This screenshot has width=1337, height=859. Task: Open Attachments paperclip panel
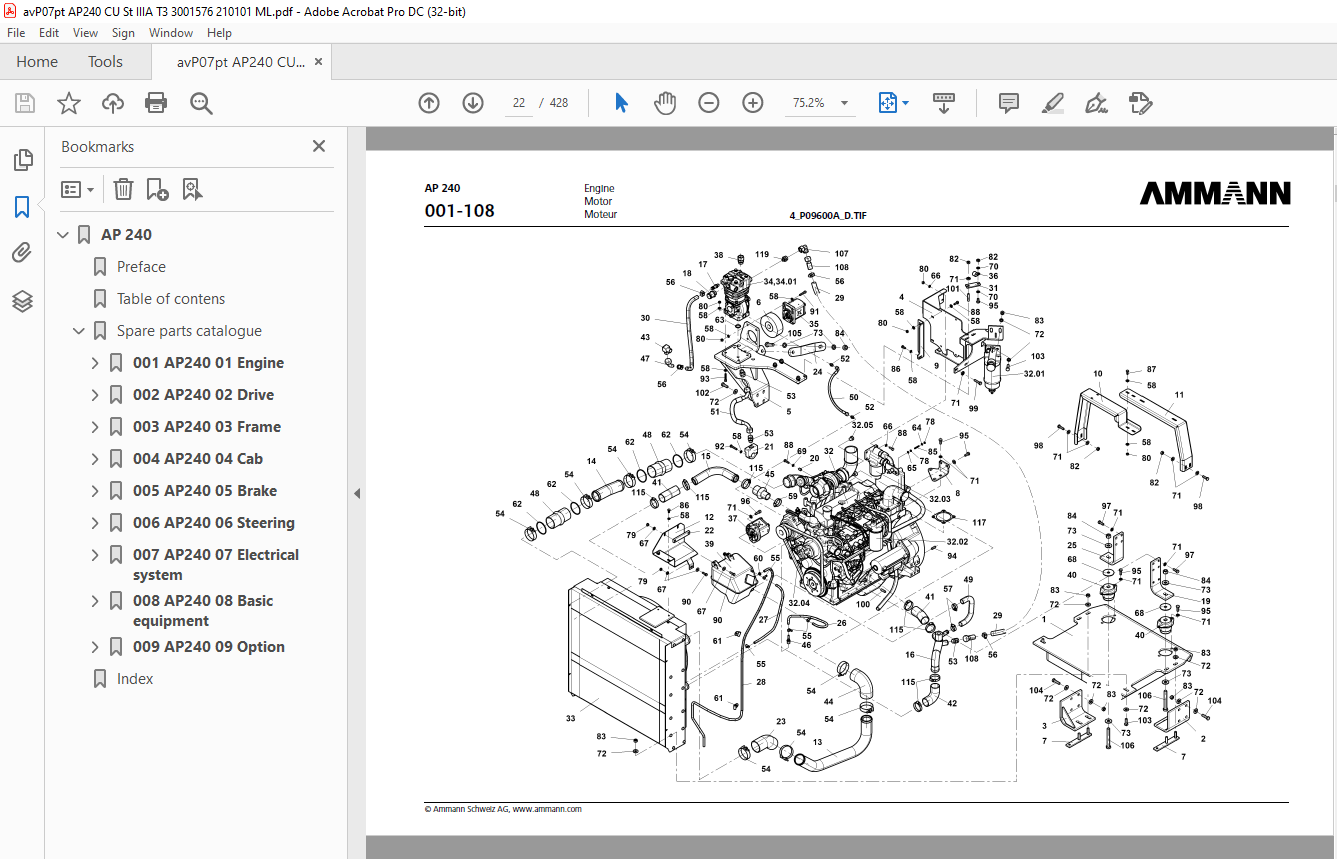22,253
